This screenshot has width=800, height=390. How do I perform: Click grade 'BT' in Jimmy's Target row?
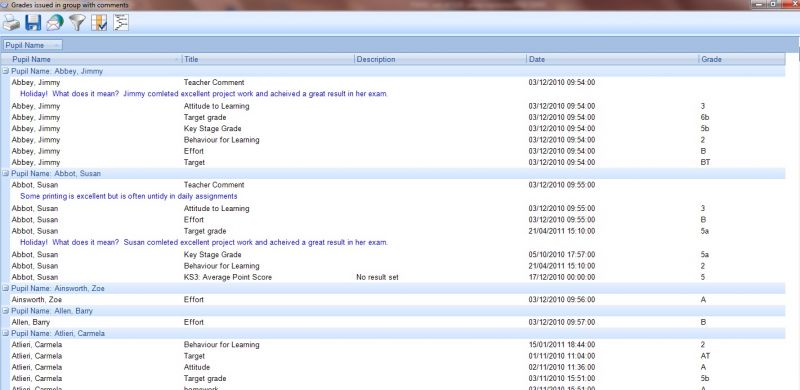(x=706, y=162)
